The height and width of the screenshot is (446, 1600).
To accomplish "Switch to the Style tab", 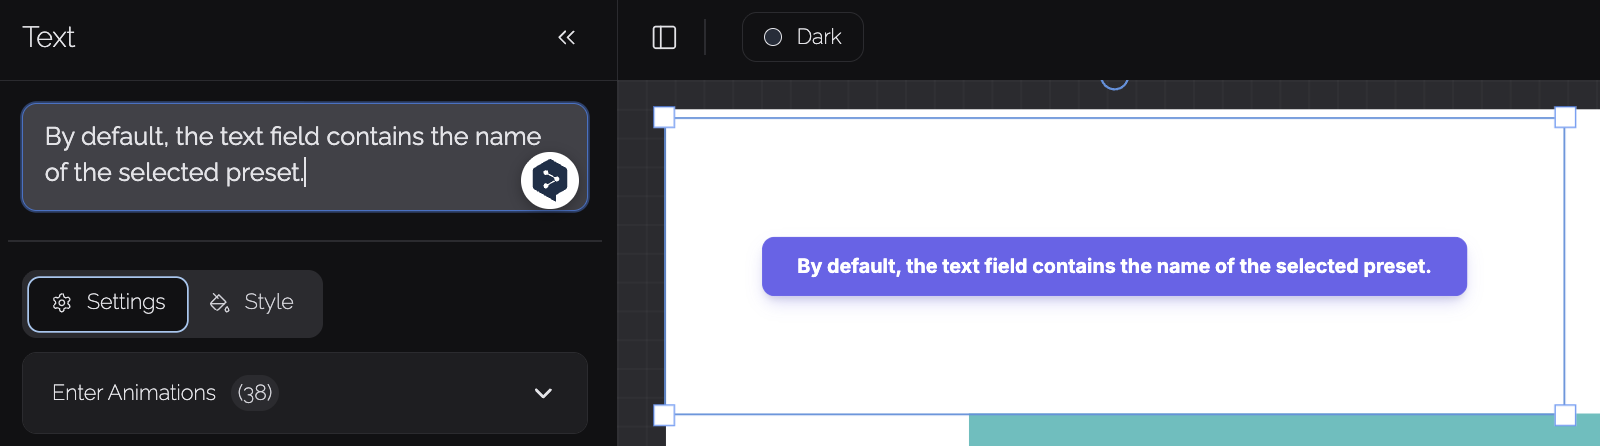I will (x=252, y=303).
